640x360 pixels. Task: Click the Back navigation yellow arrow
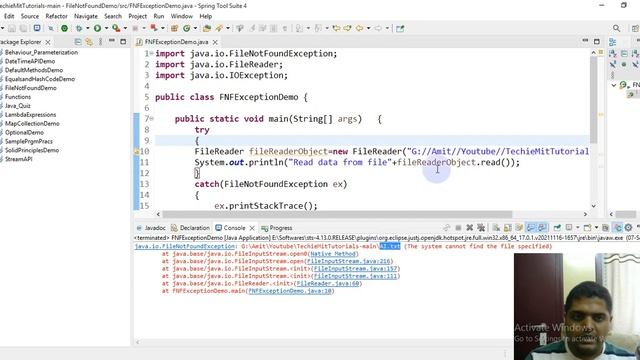click(359, 28)
